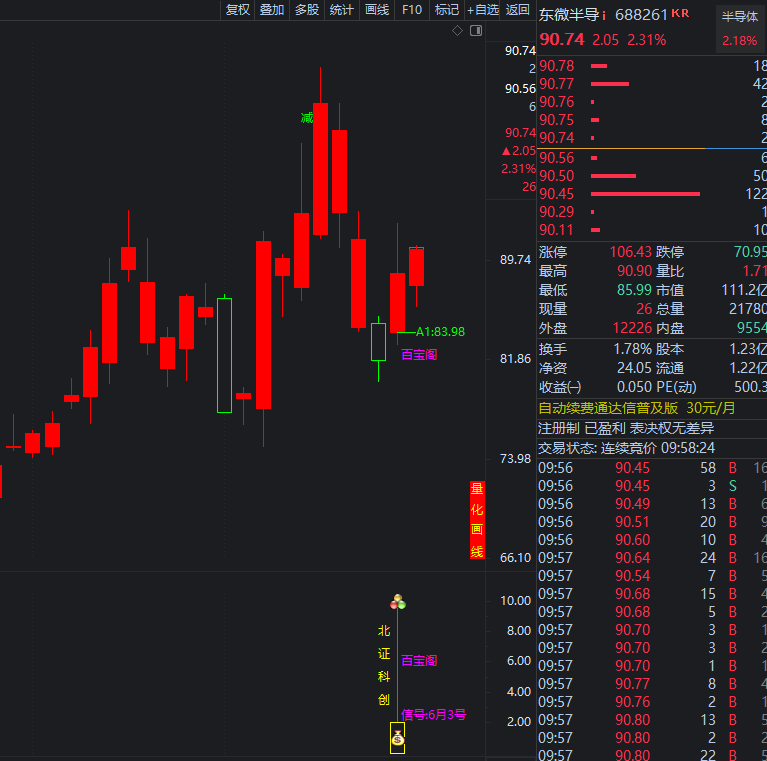Click the sell order price 90.77
The width and height of the screenshot is (767, 761).
click(557, 84)
